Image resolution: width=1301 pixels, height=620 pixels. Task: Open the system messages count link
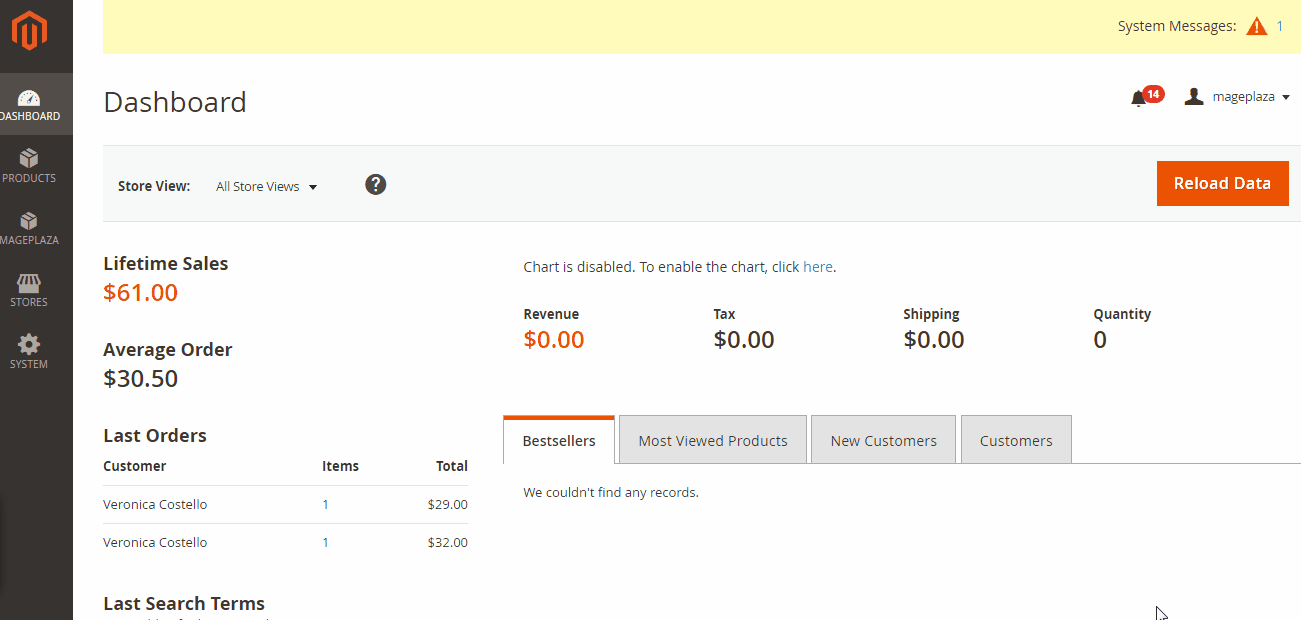tap(1280, 27)
